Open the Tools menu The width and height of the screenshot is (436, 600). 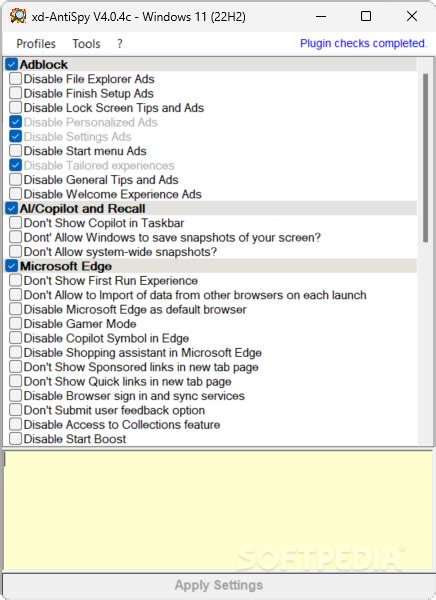87,44
